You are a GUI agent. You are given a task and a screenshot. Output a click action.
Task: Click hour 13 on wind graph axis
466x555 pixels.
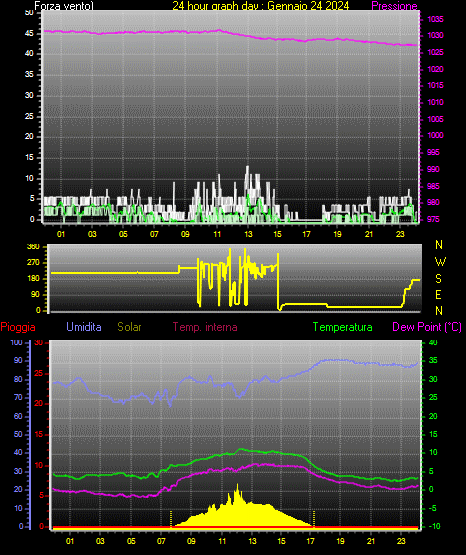pos(248,234)
